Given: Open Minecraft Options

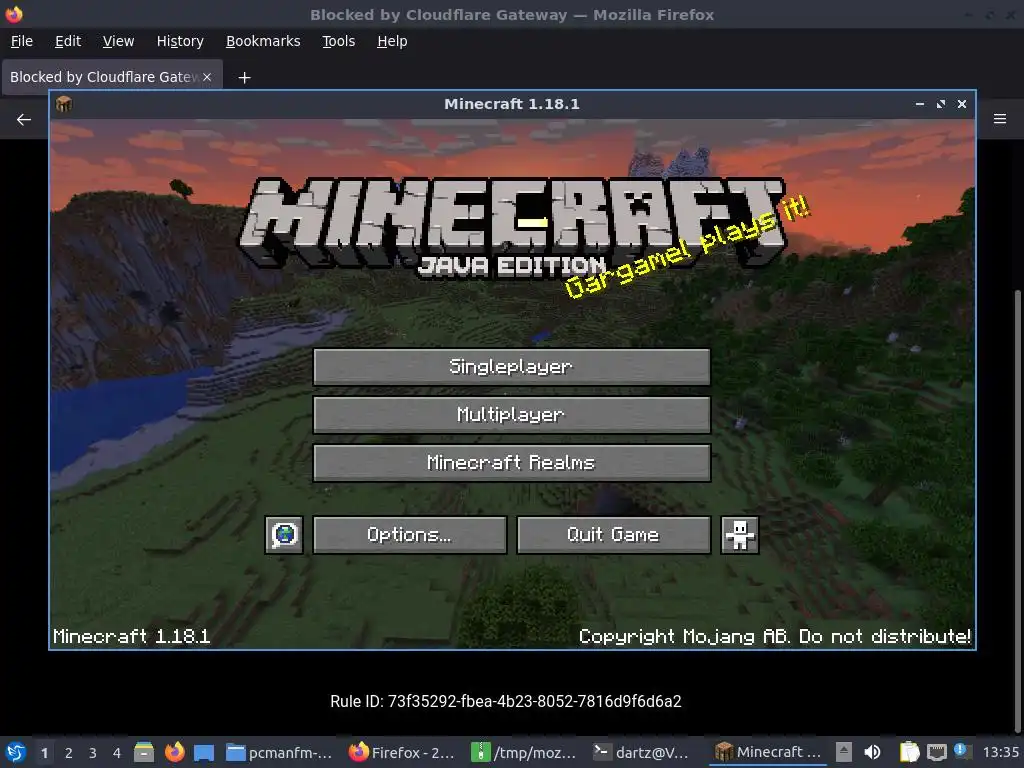Looking at the screenshot, I should (409, 535).
